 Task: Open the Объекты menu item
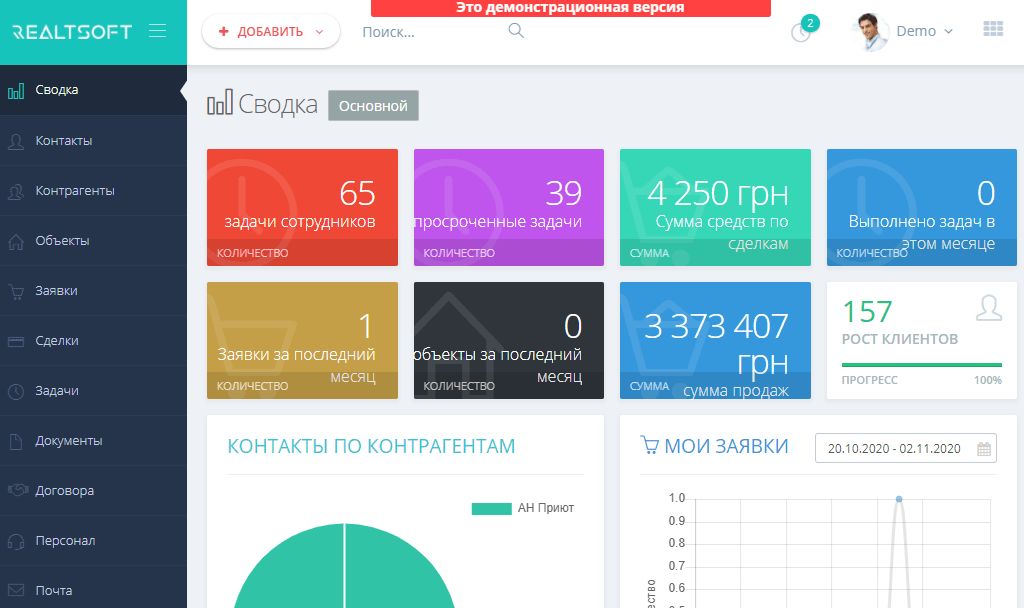(93, 240)
